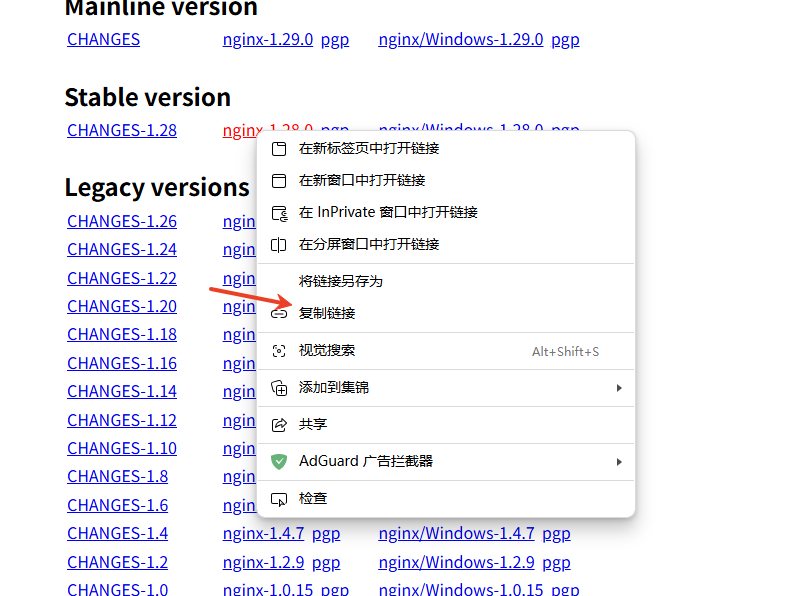The image size is (794, 596).
Task: Open the nginx-1.2.9 download link
Action: coord(263,562)
